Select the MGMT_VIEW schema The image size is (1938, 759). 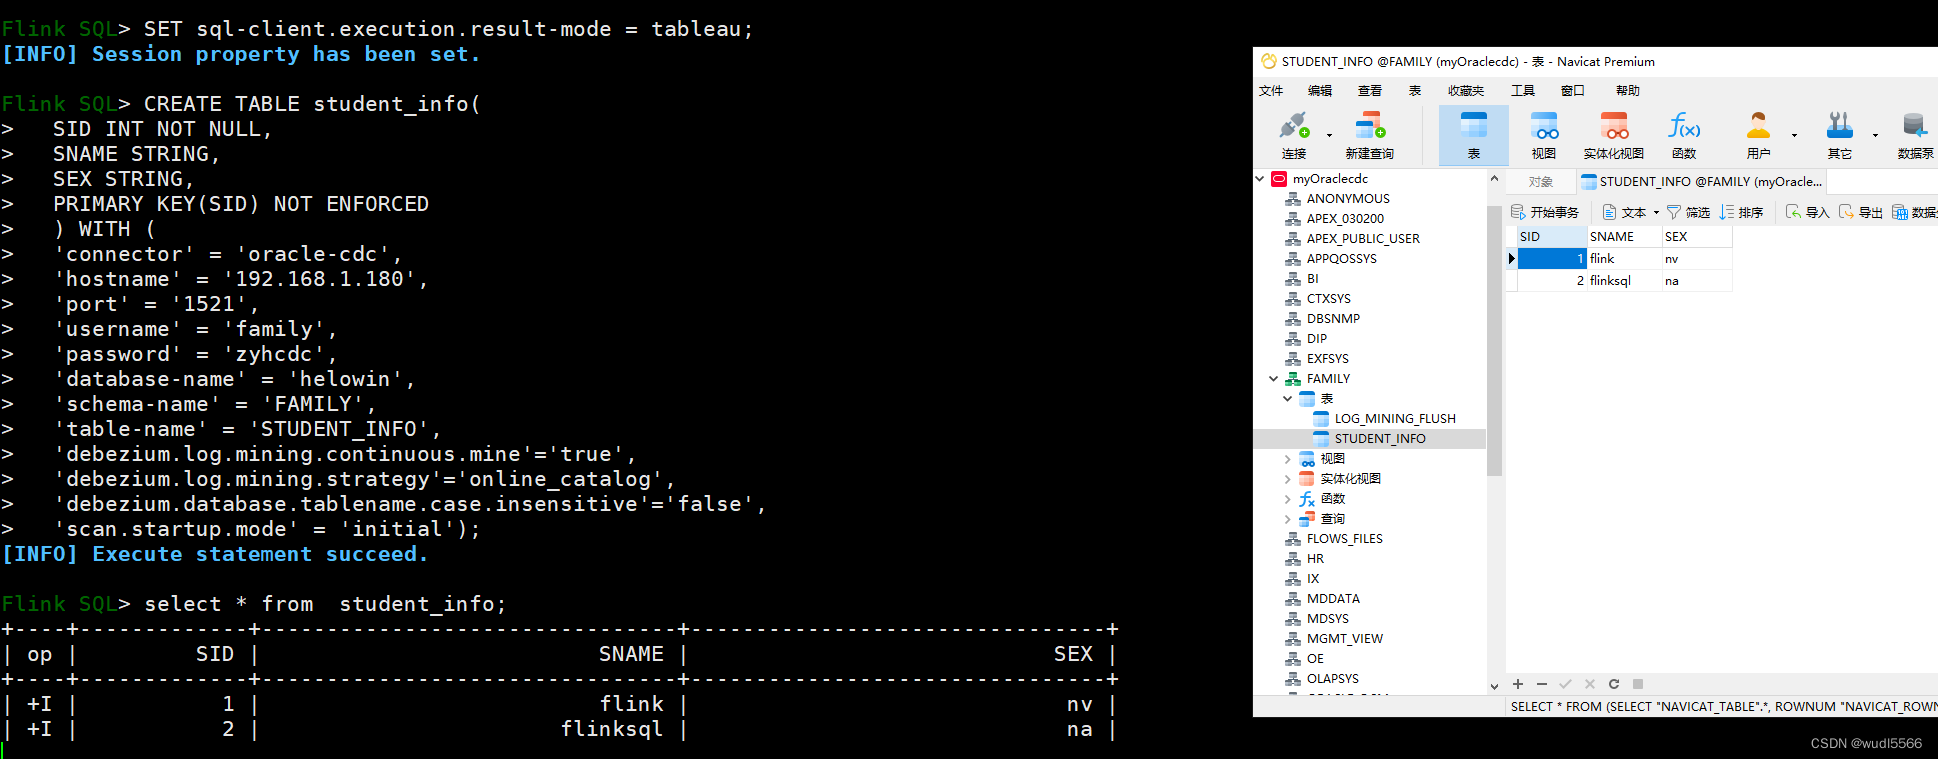pos(1345,639)
